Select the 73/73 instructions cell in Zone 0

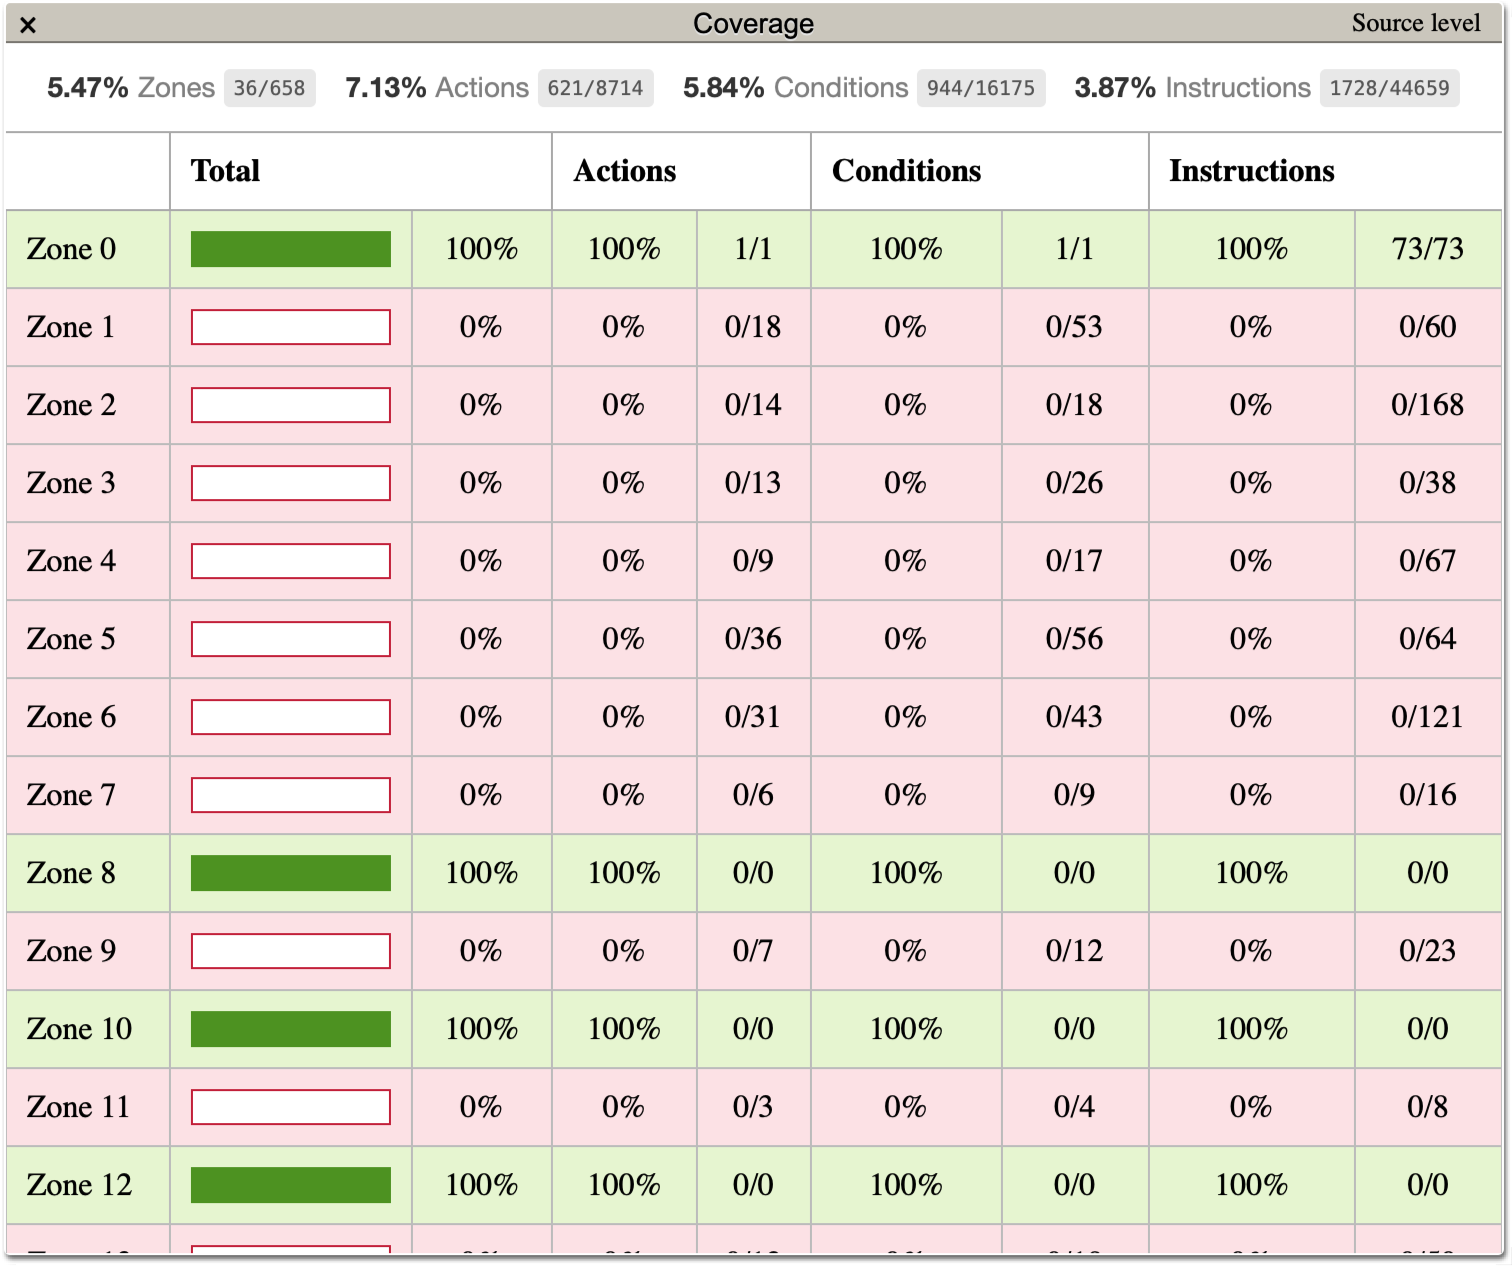(x=1428, y=249)
